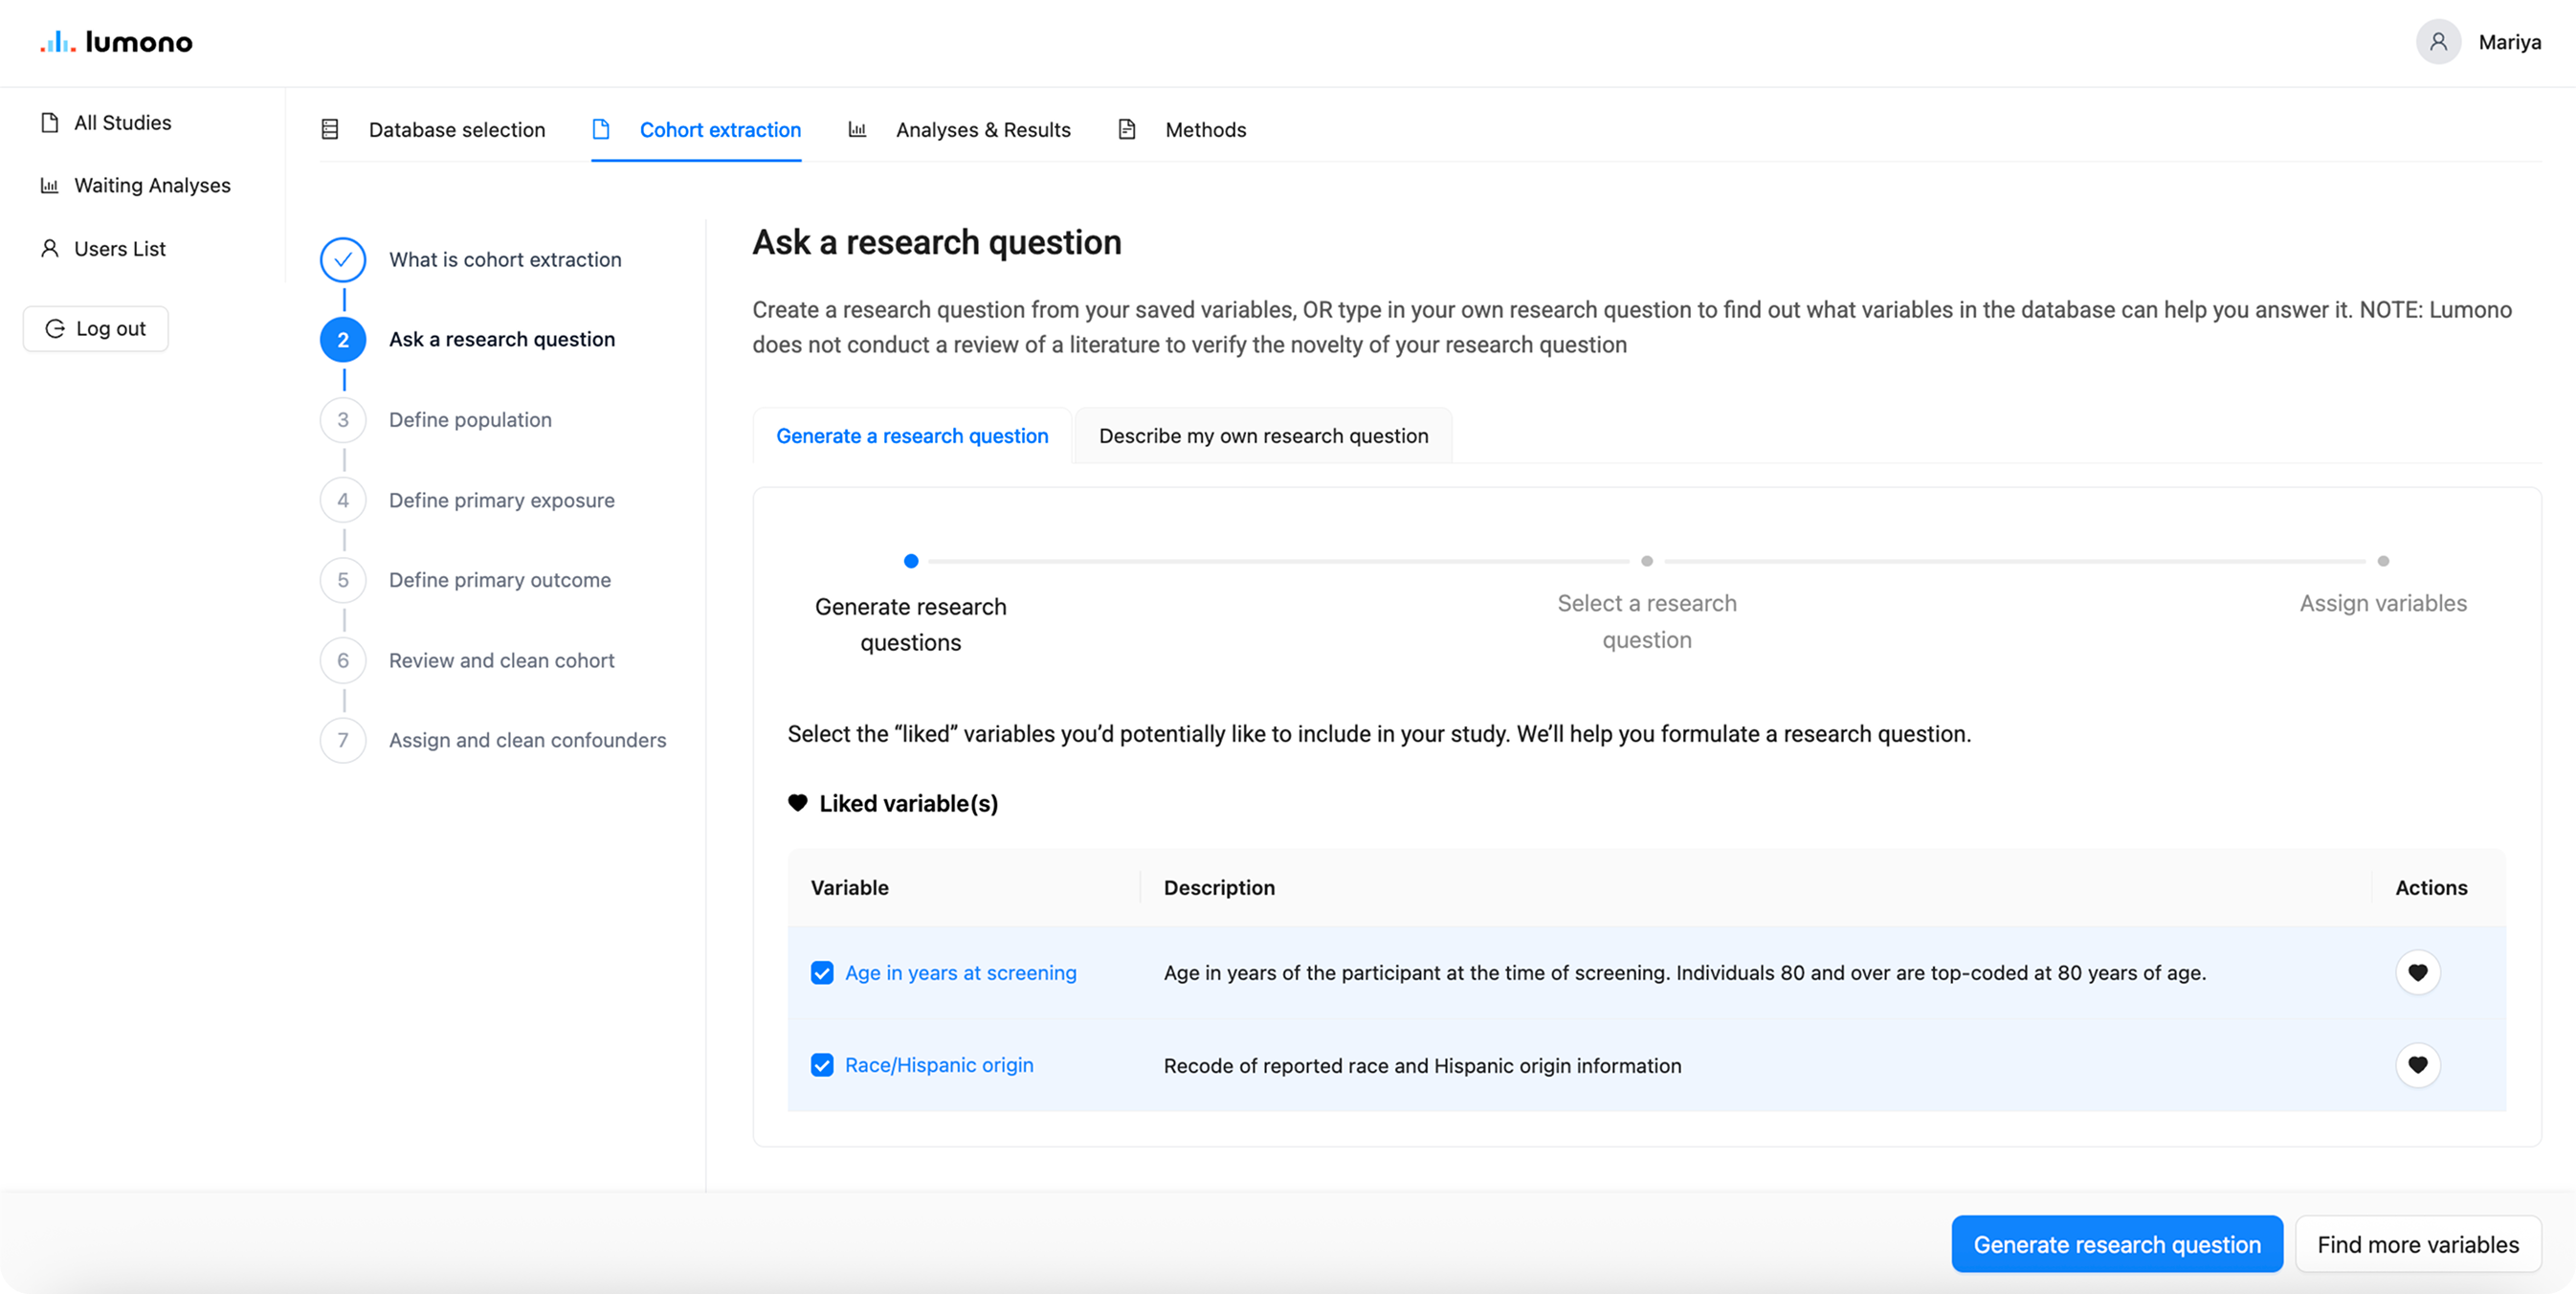The height and width of the screenshot is (1294, 2576).
Task: Click the Methods document icon
Action: click(x=1127, y=129)
